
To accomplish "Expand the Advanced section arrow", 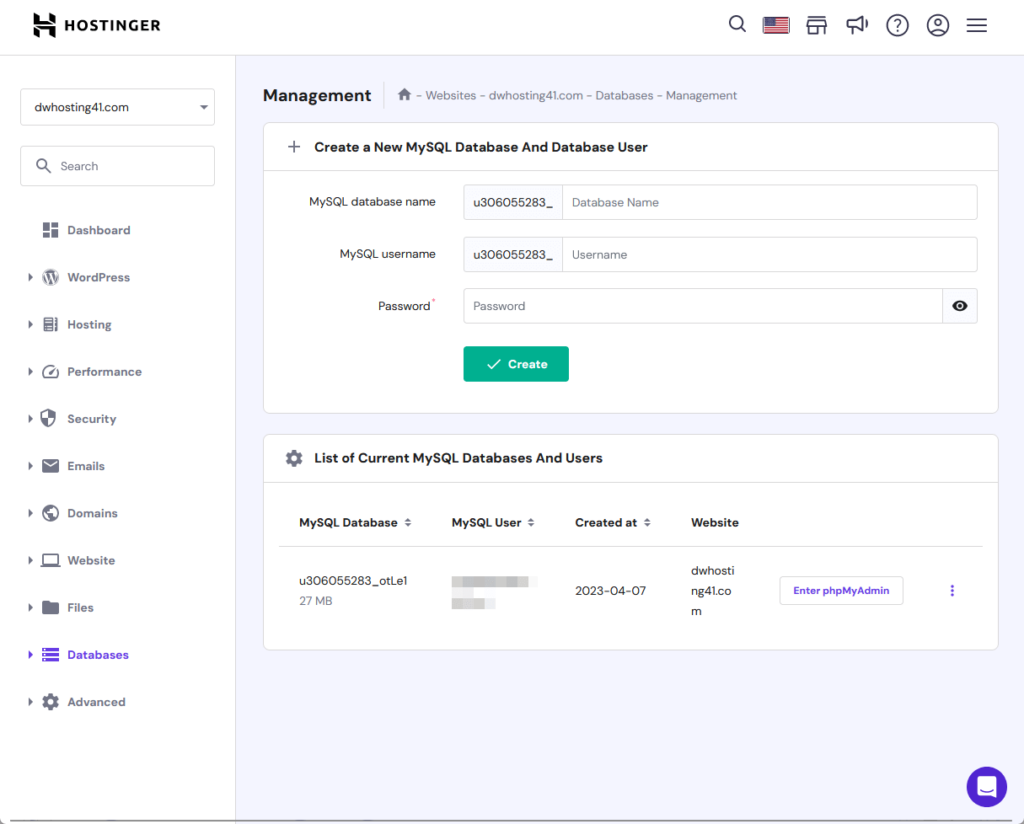I will pos(30,702).
